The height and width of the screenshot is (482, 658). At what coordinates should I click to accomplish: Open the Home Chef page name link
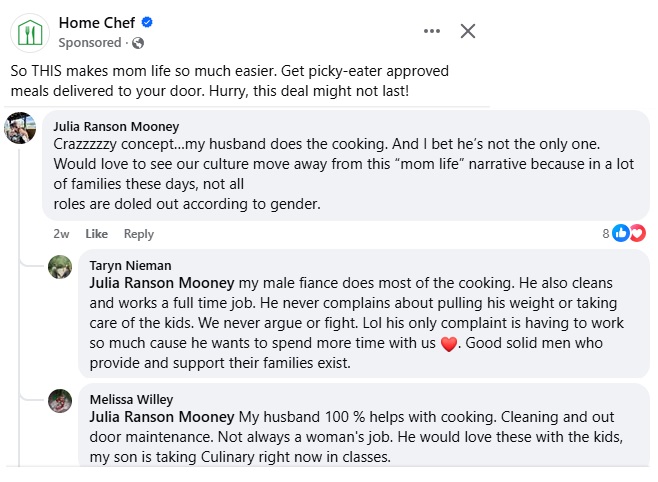tap(98, 23)
